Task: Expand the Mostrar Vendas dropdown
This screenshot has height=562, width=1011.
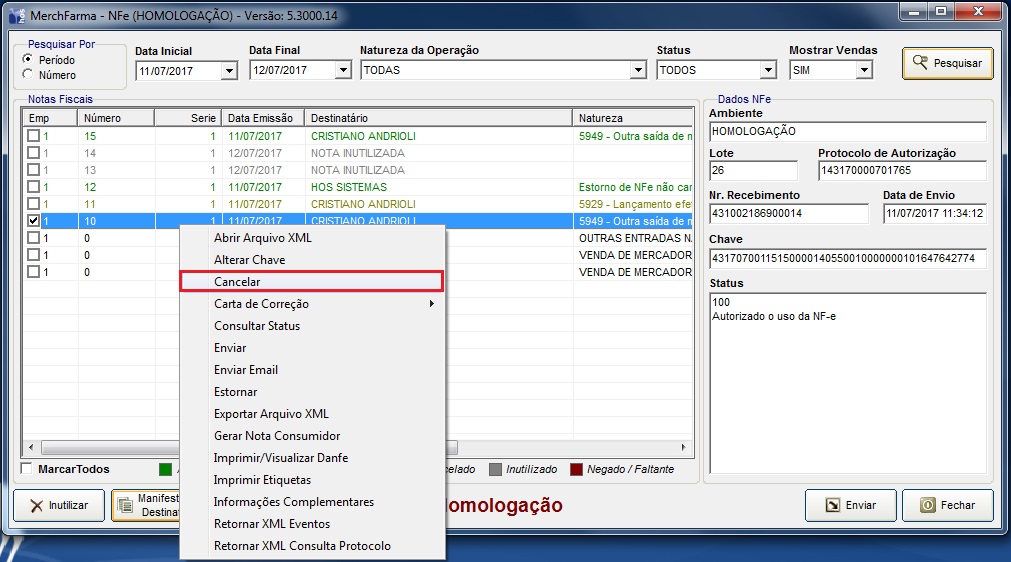Action: click(x=864, y=71)
